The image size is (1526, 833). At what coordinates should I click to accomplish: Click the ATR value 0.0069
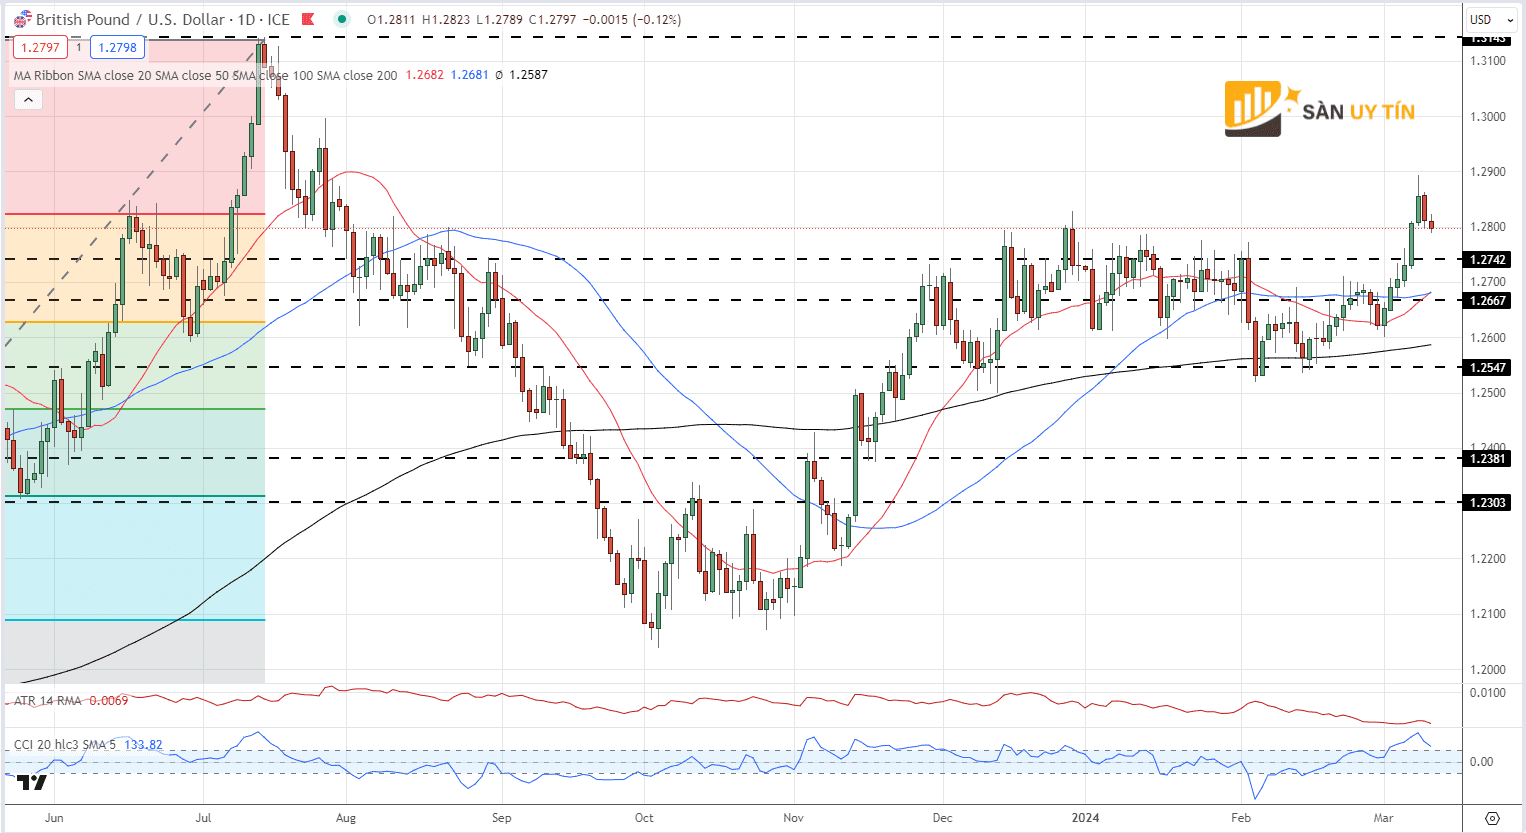(x=109, y=701)
